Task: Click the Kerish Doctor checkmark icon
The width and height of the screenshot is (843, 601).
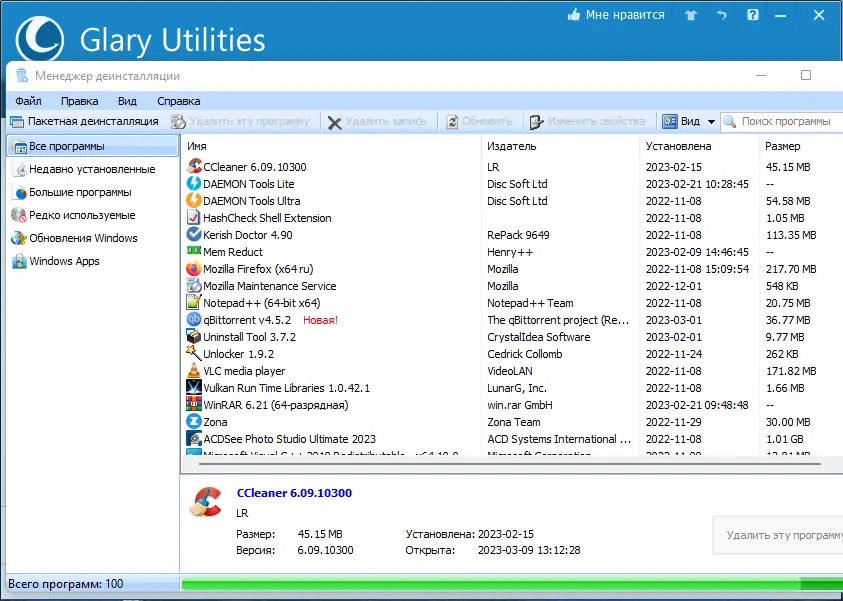Action: pos(194,234)
